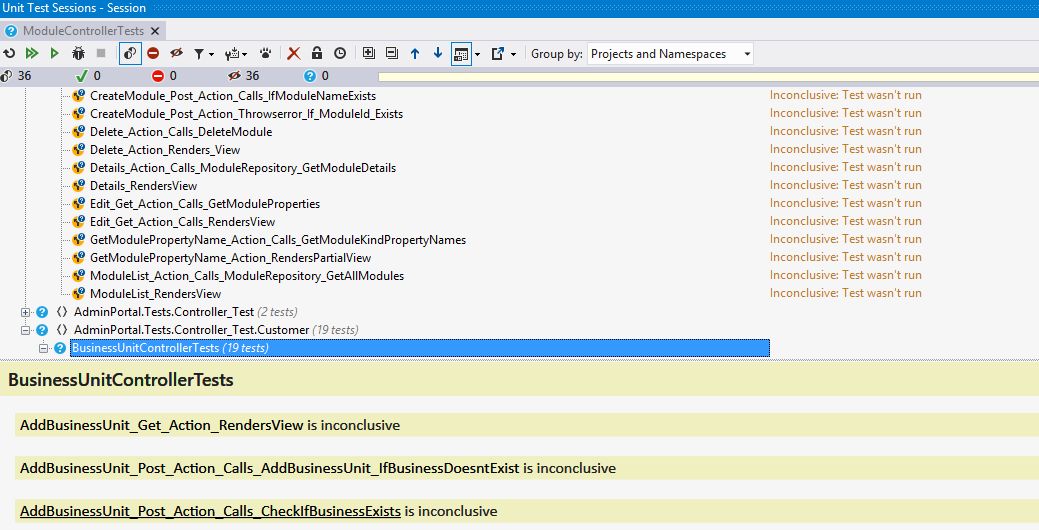Image resolution: width=1039 pixels, height=530 pixels.
Task: Open AddBusinessUnit_Post_Action_Calls_CheckIfBusinessExists output link
Action: click(210, 511)
